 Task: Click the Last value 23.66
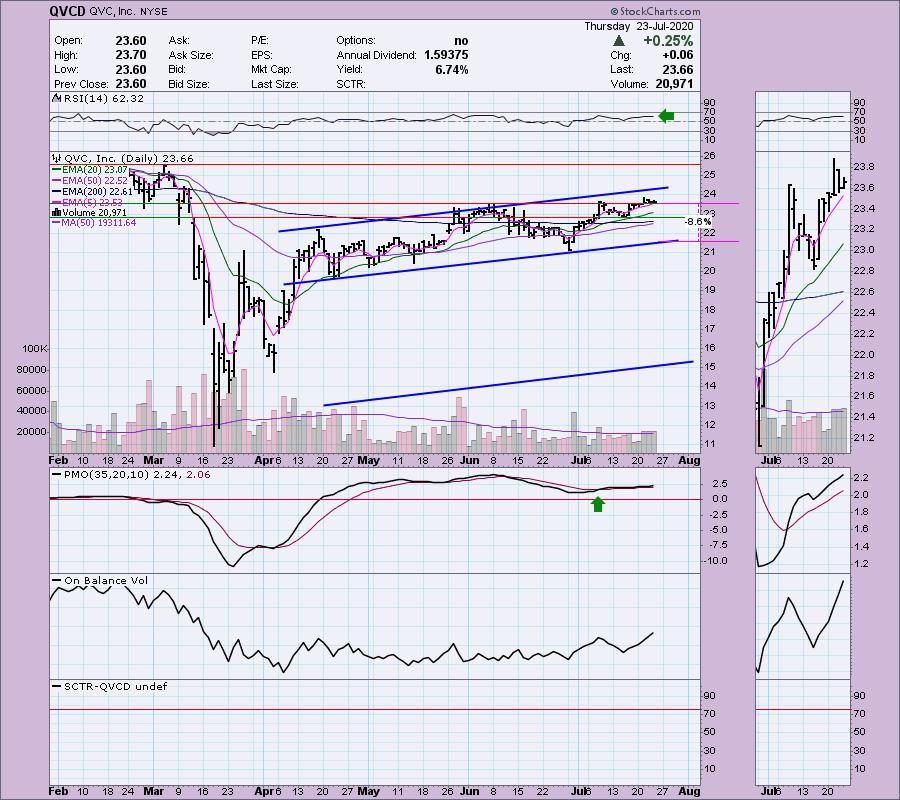tap(678, 69)
